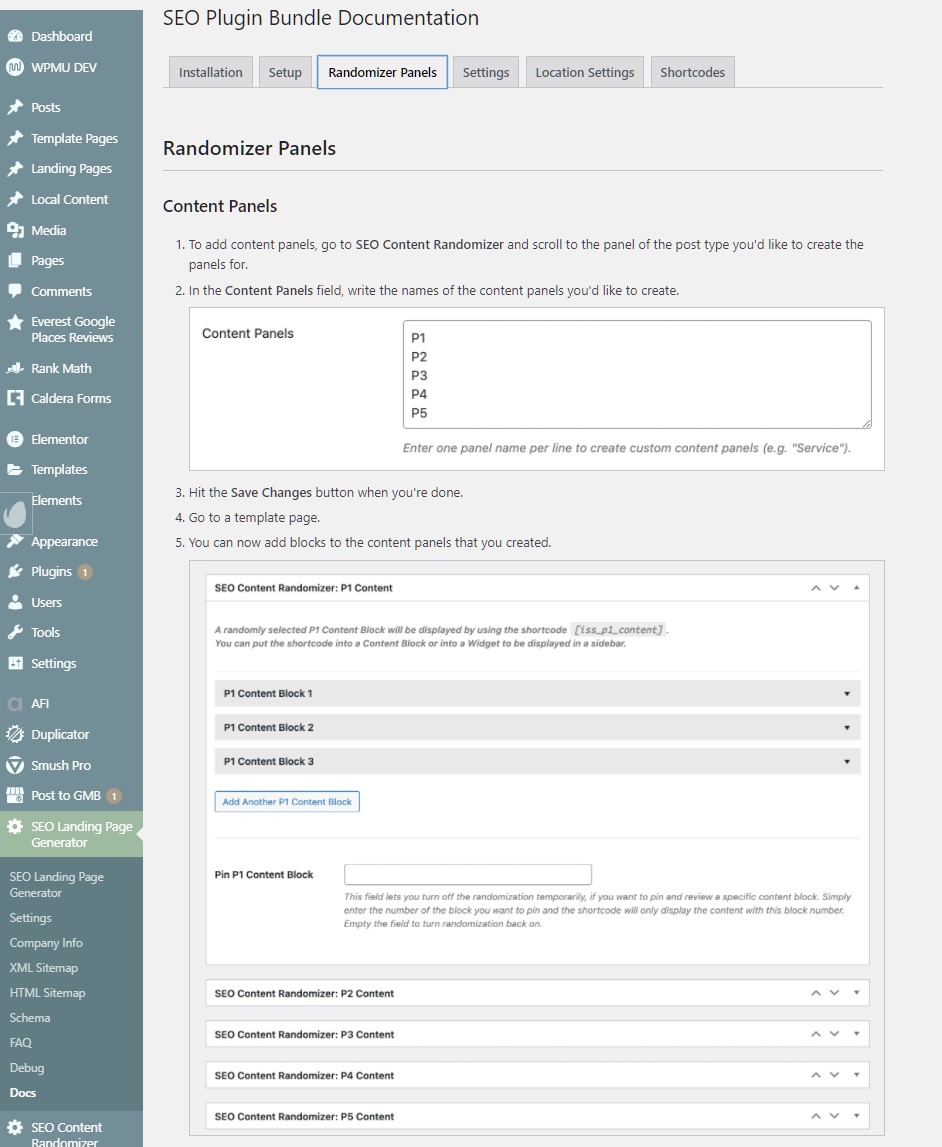Open the Installation tab
This screenshot has height=1147, width=942.
point(211,72)
